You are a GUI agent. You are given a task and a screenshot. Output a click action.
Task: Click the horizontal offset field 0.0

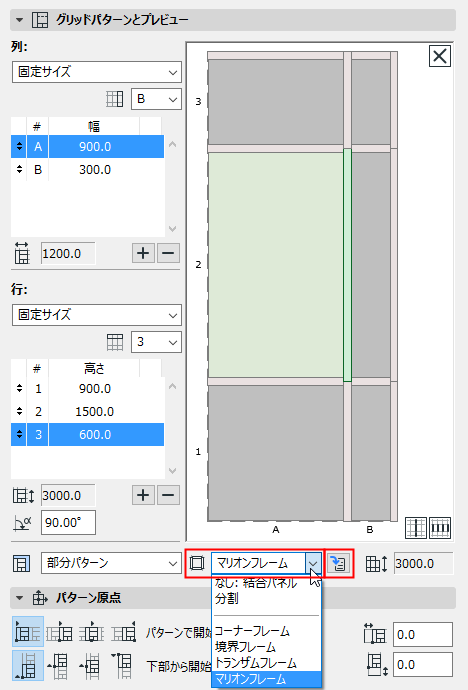pyautogui.click(x=423, y=635)
